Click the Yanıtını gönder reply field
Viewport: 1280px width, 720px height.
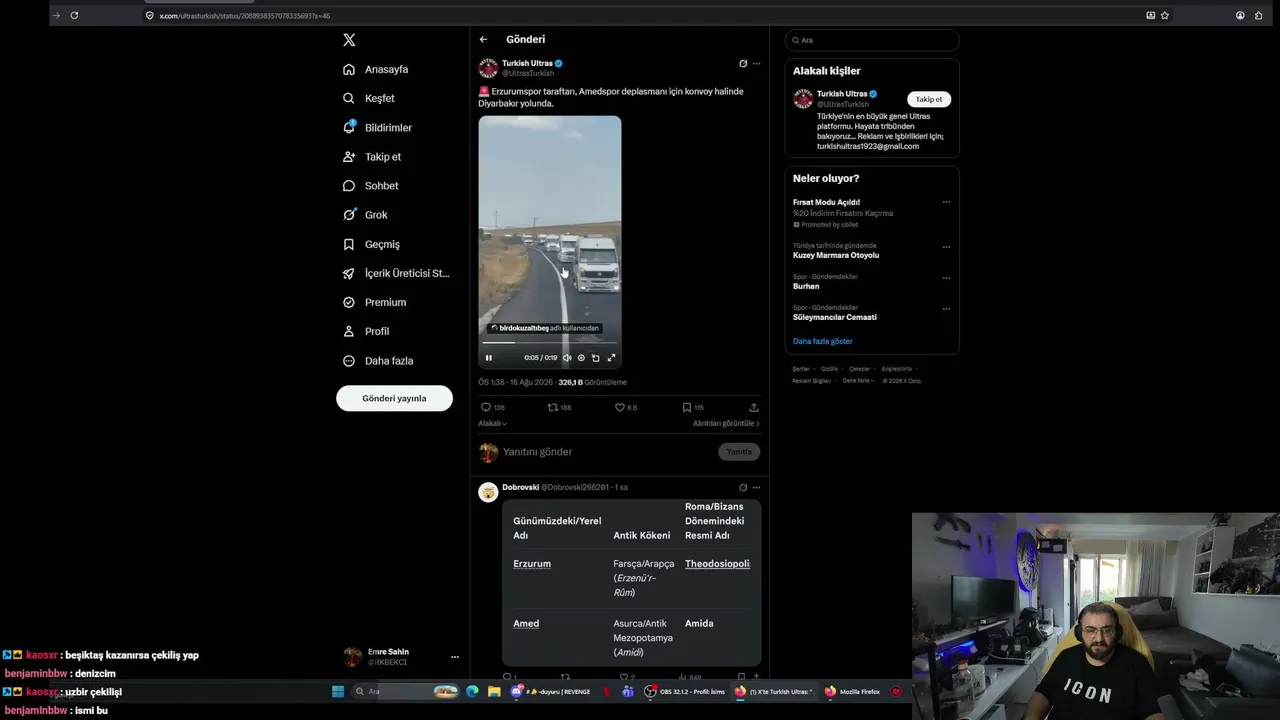[605, 452]
